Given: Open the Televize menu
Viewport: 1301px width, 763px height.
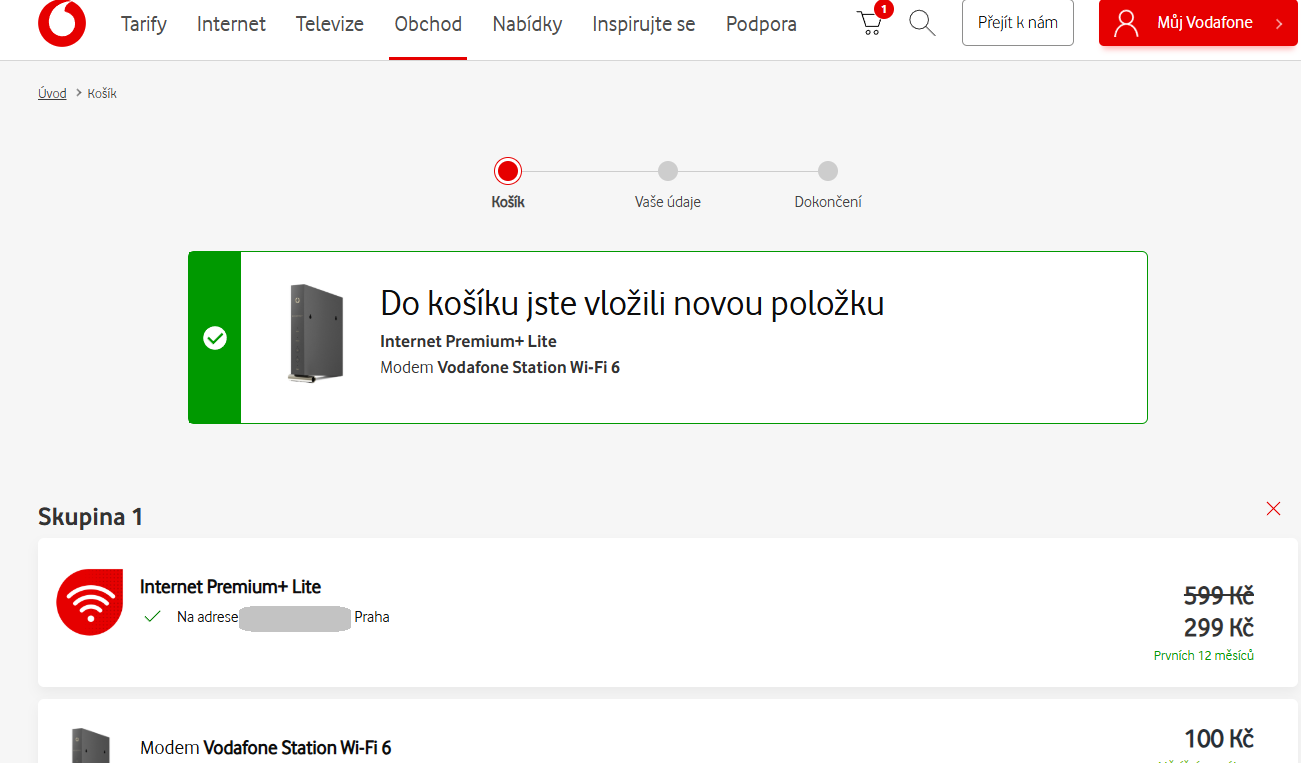Looking at the screenshot, I should point(330,24).
